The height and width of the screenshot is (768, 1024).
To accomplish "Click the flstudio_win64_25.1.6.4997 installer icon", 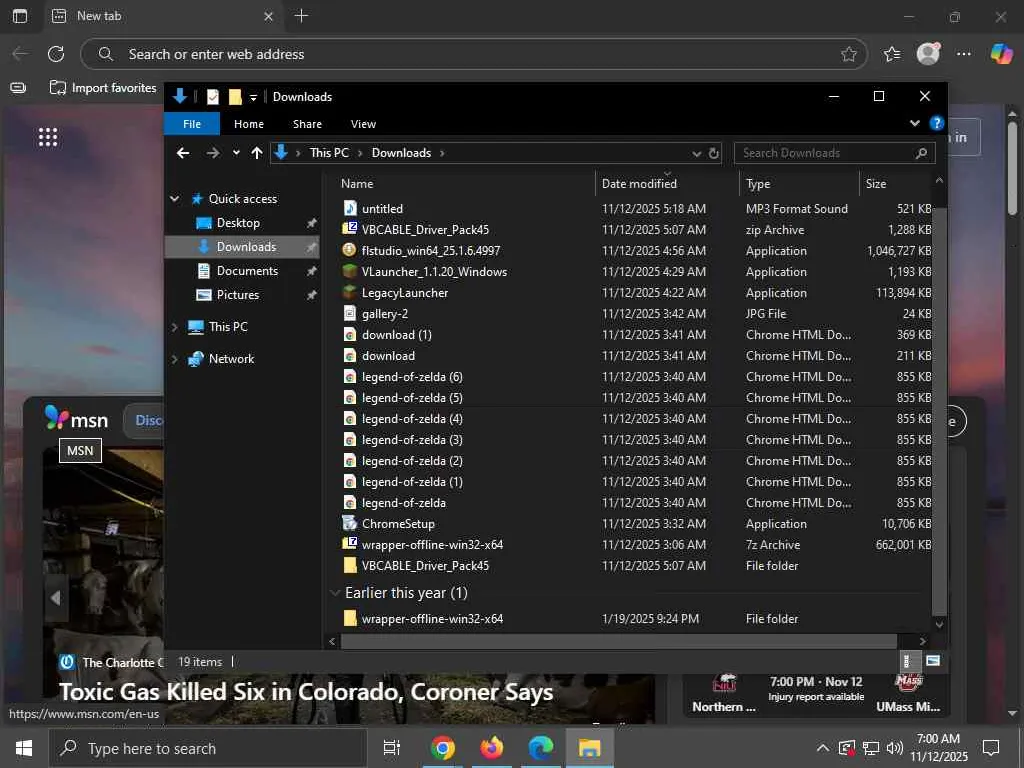I will 350,250.
